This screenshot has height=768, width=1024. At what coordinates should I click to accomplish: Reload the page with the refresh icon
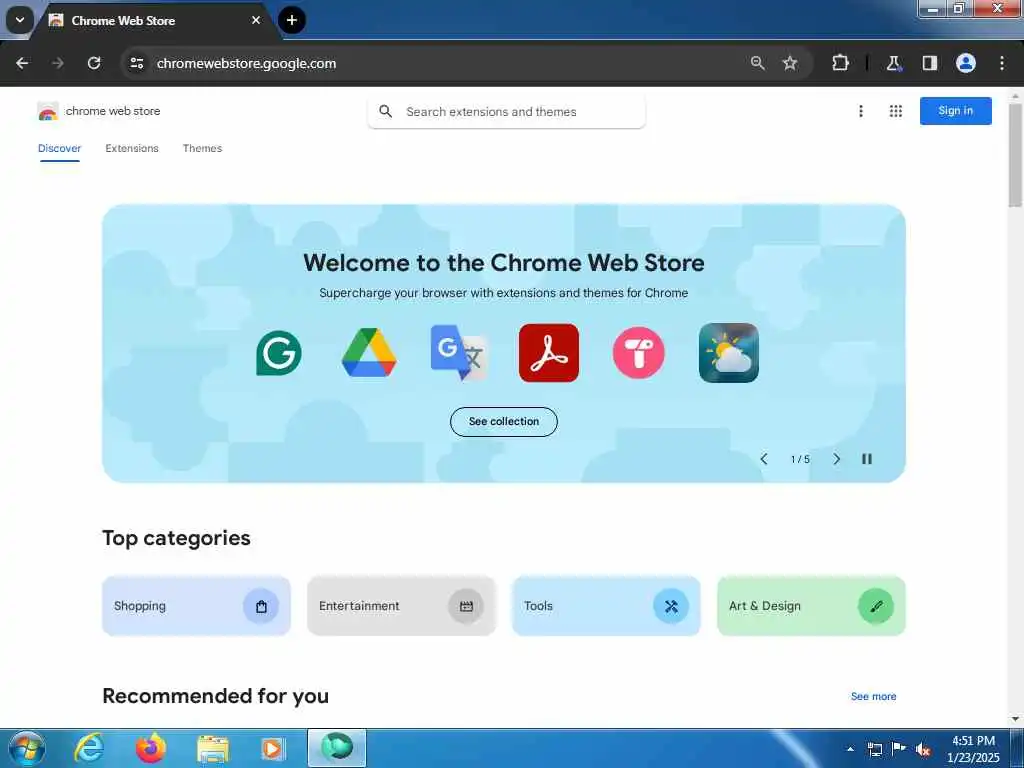(94, 63)
